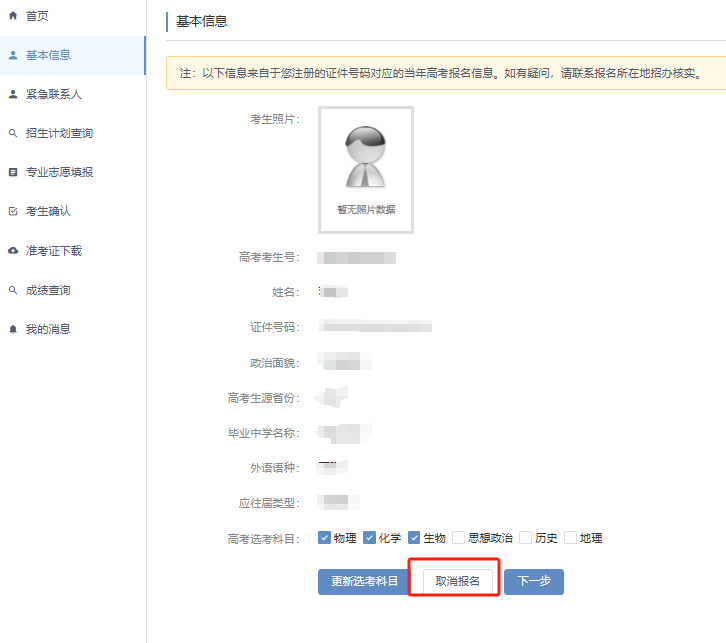726x643 pixels.
Task: Click the bell icon beside 我的消息
Action: [x=13, y=329]
